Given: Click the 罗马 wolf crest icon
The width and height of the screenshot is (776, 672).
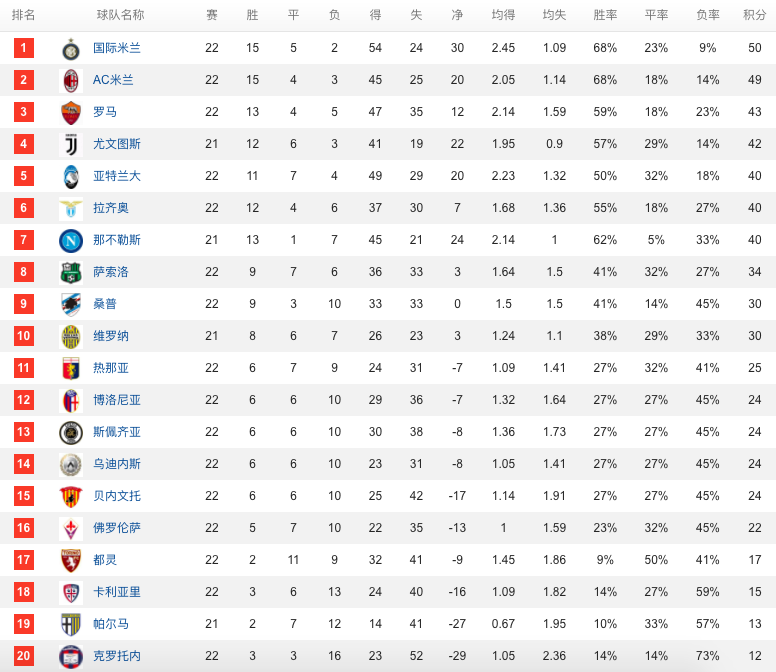Looking at the screenshot, I should (x=71, y=112).
